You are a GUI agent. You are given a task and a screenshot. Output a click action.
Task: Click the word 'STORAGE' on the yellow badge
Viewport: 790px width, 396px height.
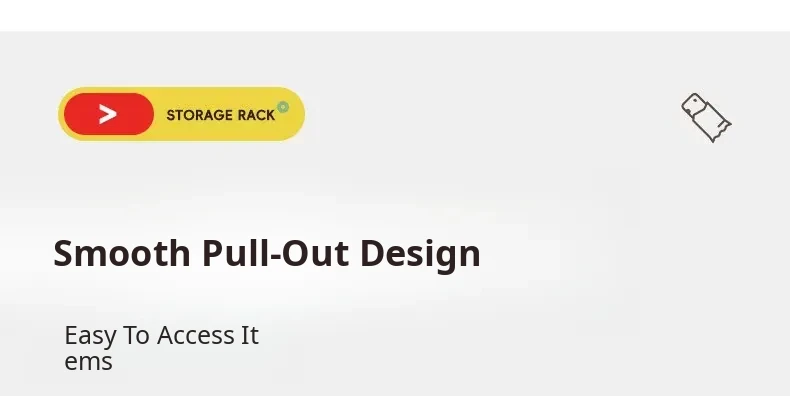click(200, 115)
